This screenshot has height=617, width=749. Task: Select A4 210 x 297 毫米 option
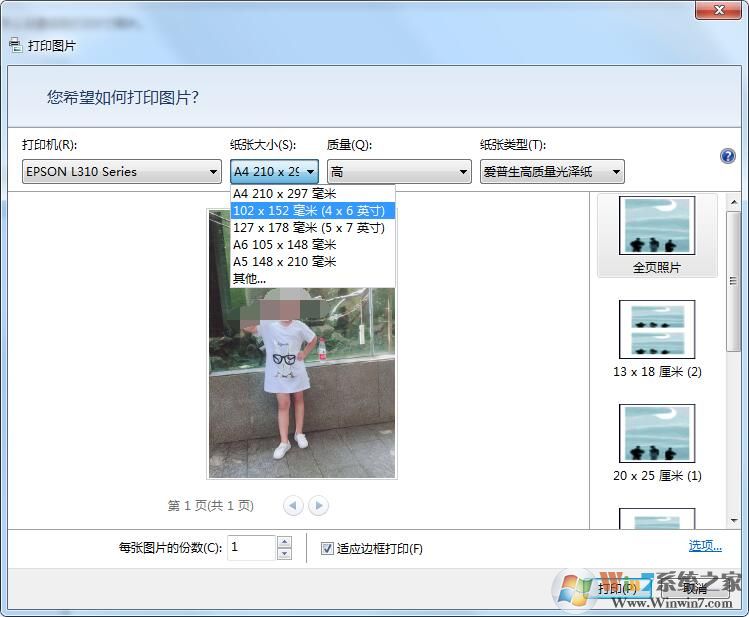[x=285, y=194]
